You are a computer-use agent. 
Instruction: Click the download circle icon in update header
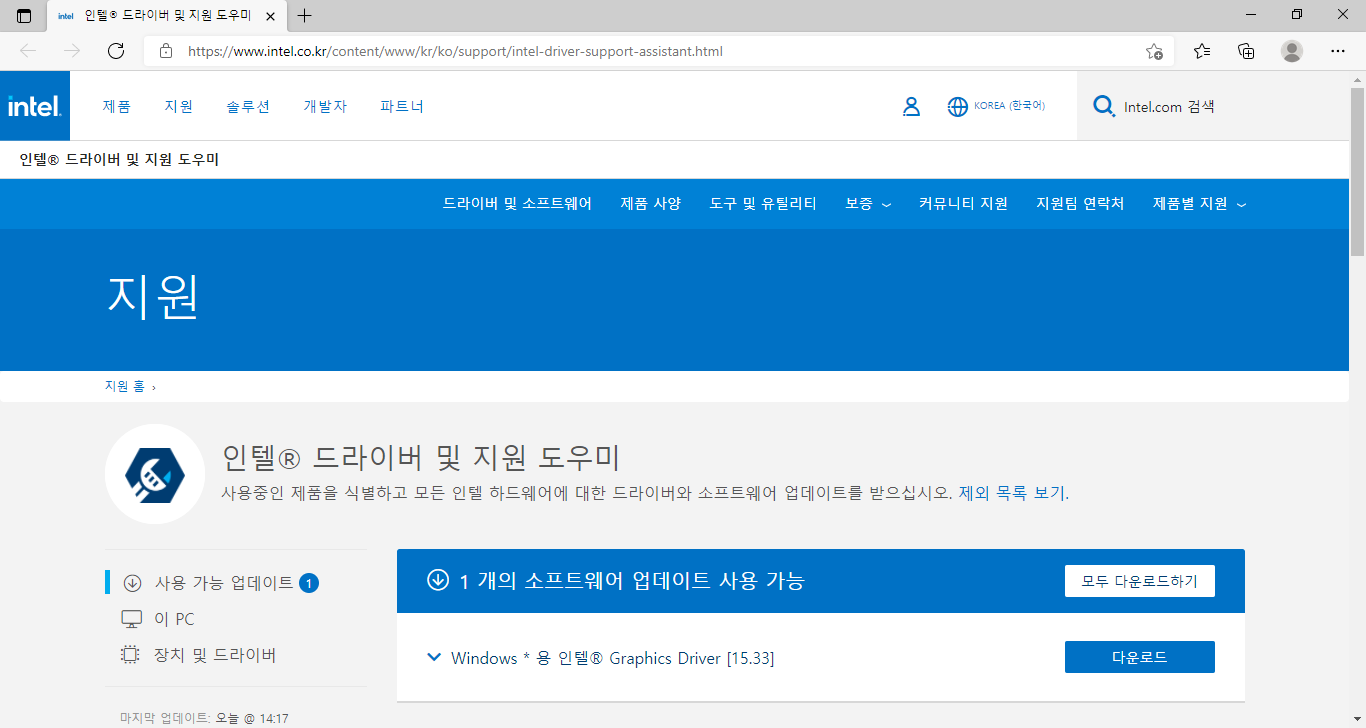point(438,580)
